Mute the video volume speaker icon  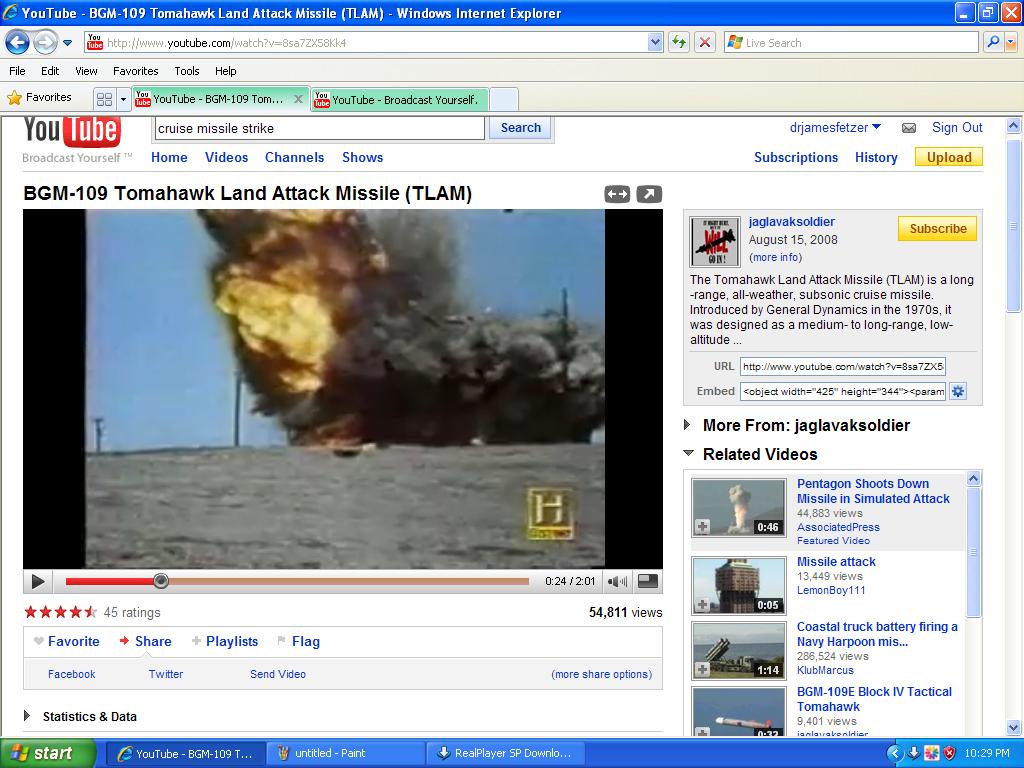point(617,581)
